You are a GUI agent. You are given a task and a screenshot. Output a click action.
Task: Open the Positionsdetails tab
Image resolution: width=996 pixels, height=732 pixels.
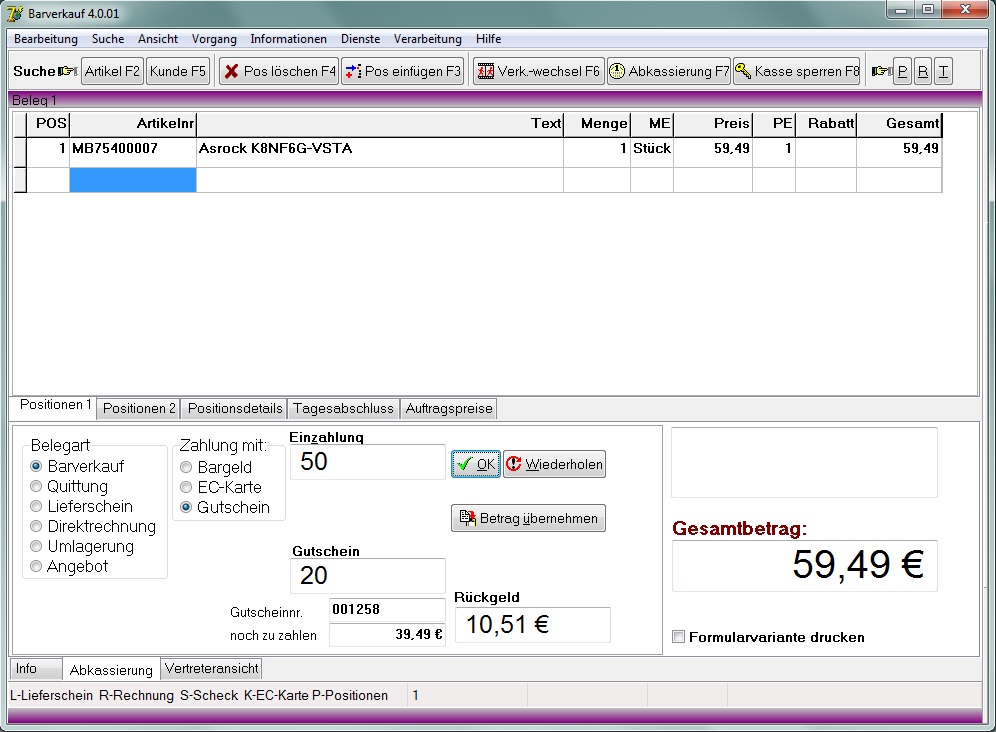tap(235, 408)
